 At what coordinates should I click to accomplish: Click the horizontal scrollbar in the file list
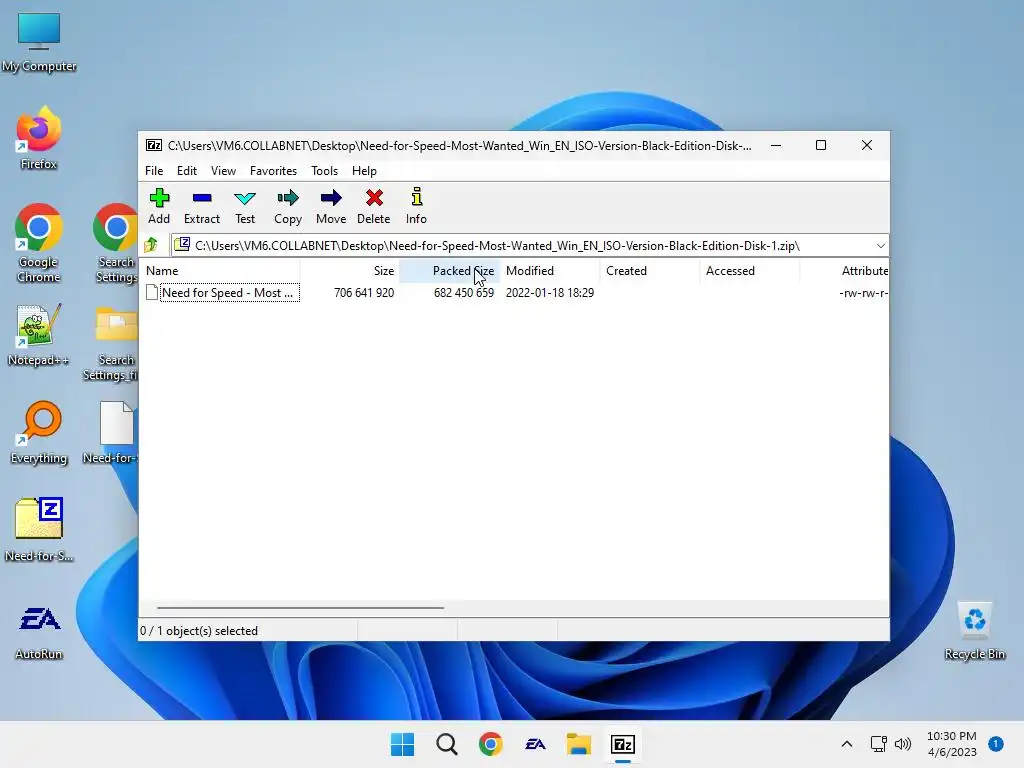[300, 607]
